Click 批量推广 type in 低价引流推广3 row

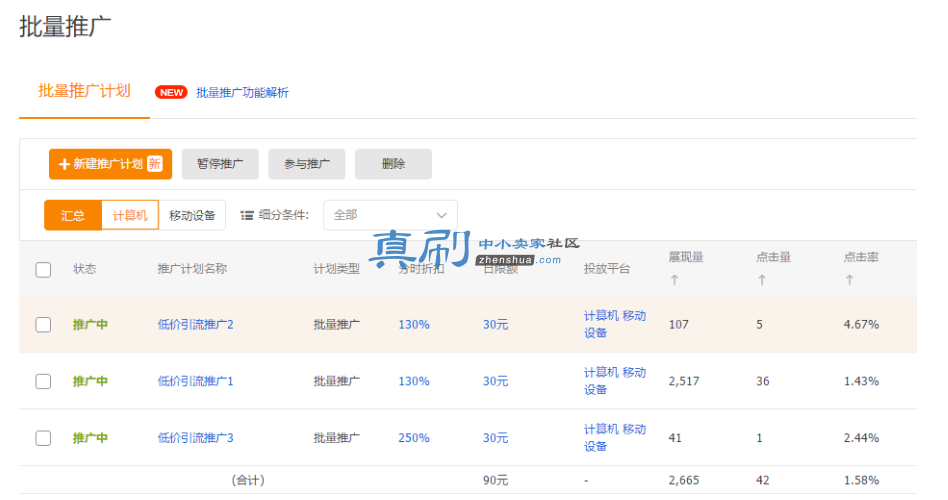[336, 438]
